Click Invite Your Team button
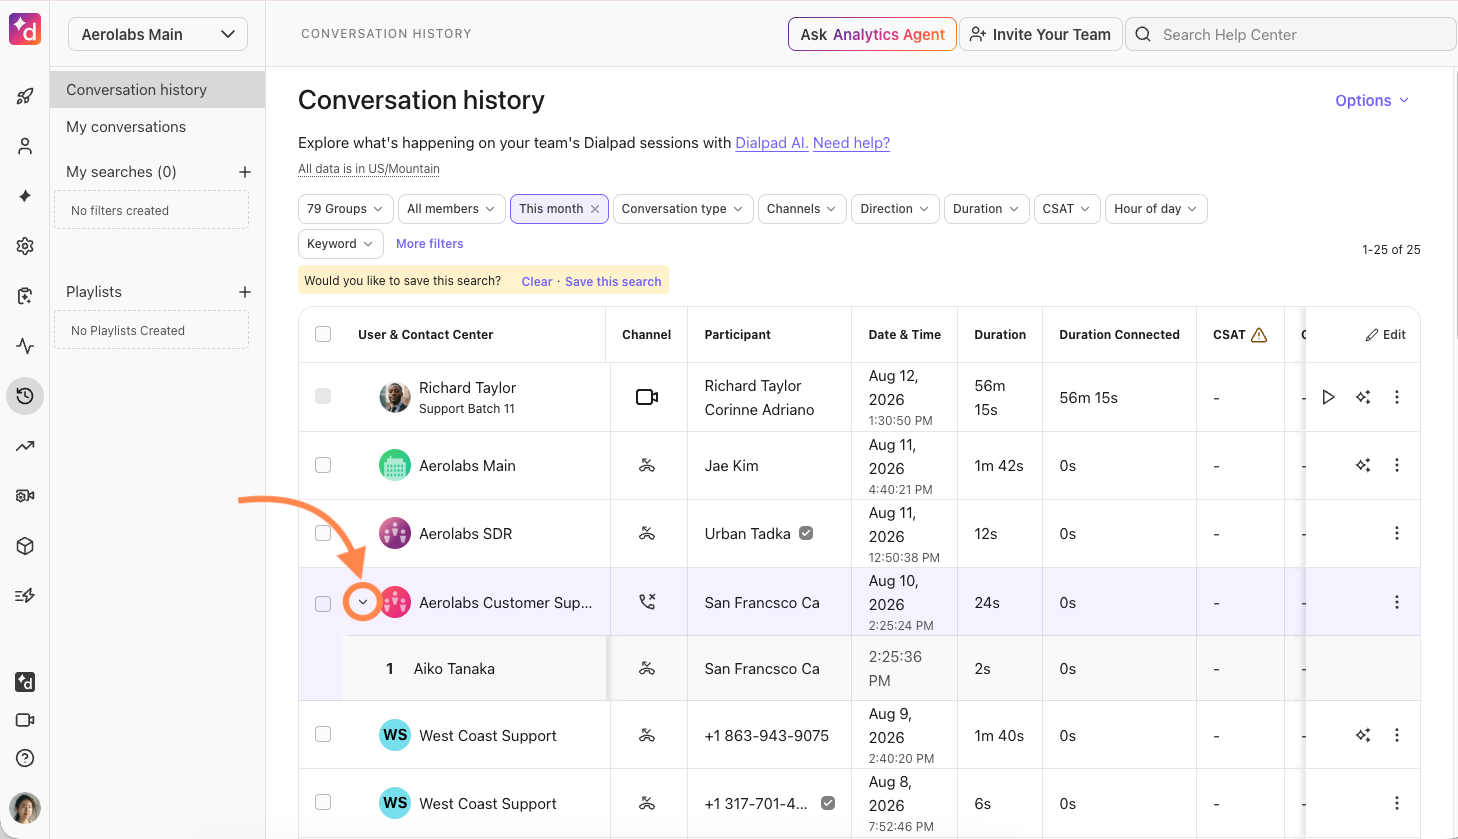1458x839 pixels. point(1040,34)
